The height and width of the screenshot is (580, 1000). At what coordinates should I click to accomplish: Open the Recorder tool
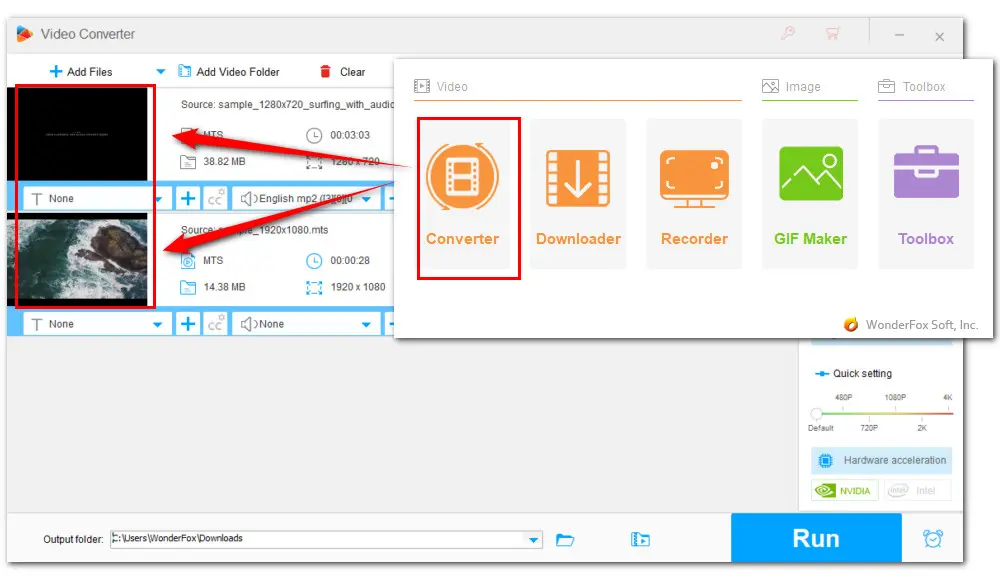point(694,198)
